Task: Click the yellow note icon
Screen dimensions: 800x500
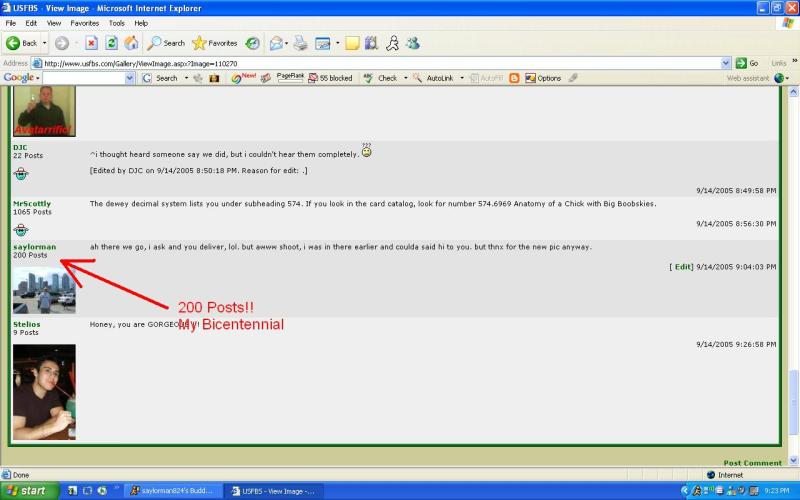Action: click(x=352, y=43)
